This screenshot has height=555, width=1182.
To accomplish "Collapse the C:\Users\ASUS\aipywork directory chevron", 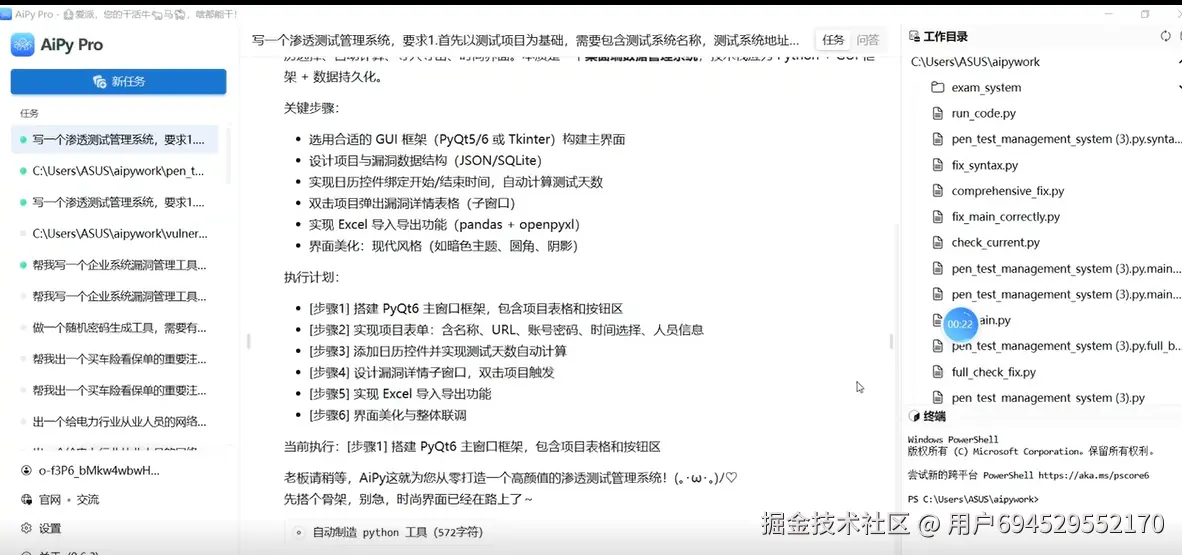I will tap(1178, 62).
